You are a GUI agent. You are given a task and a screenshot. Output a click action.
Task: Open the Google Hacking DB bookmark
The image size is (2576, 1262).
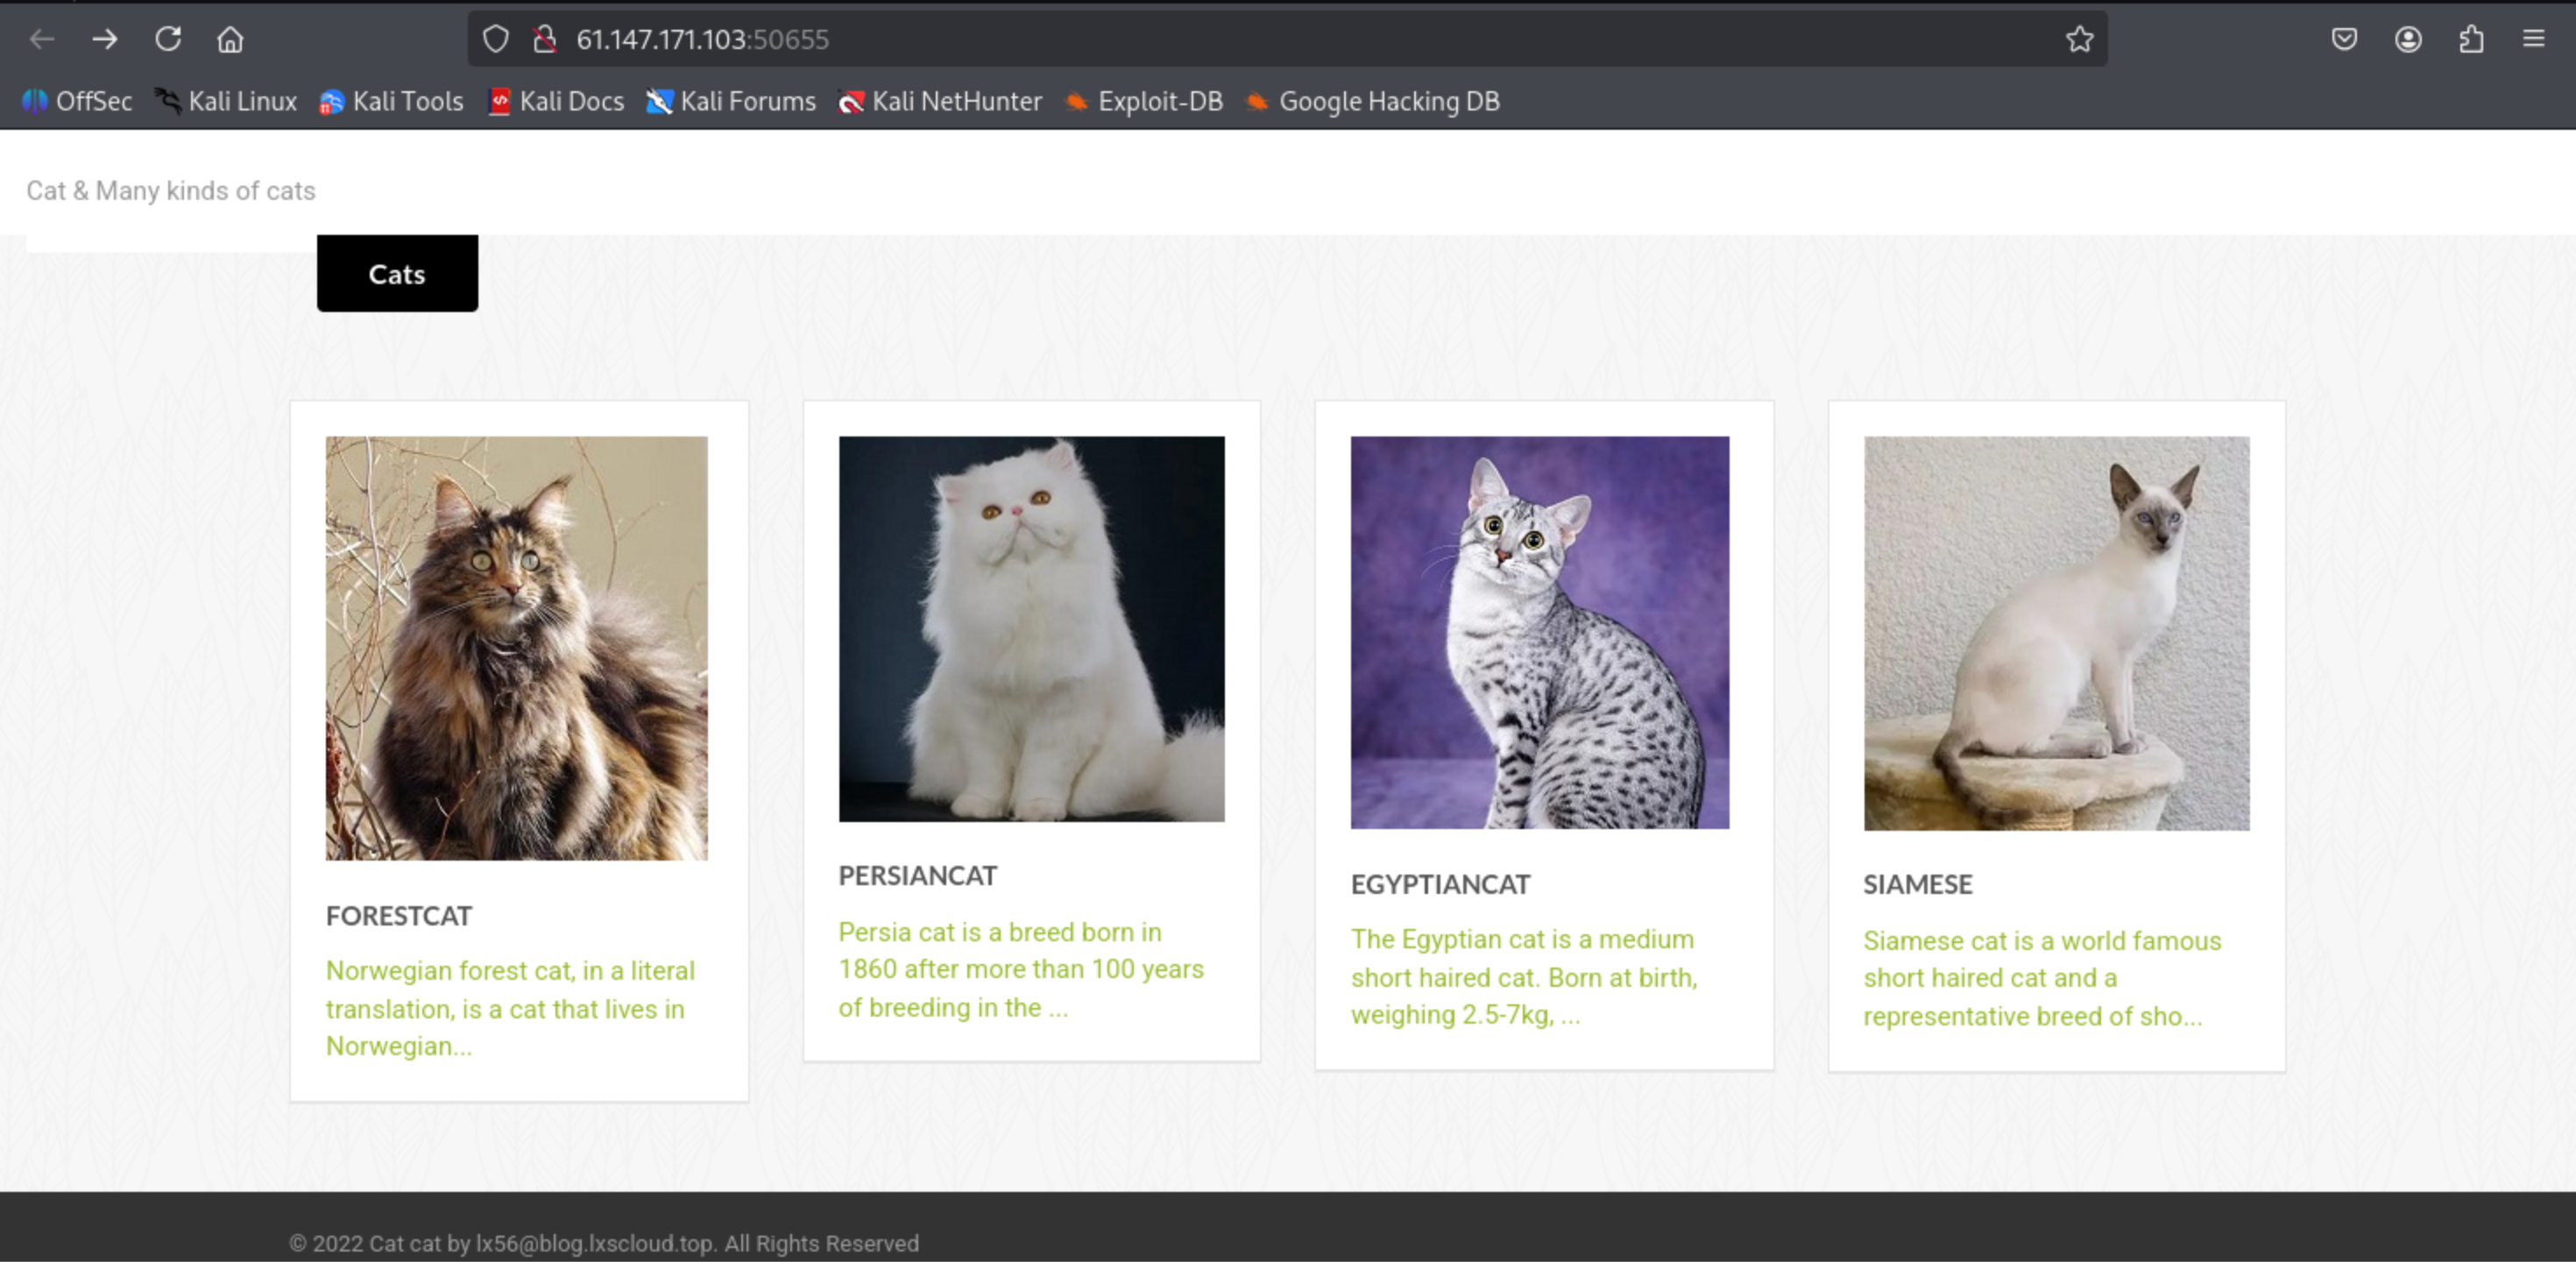[1373, 101]
